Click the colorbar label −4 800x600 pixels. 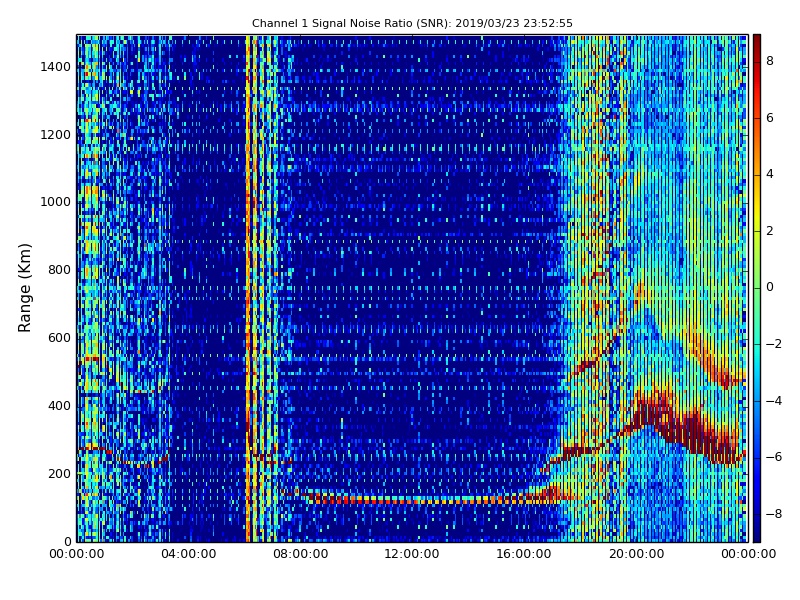point(774,401)
